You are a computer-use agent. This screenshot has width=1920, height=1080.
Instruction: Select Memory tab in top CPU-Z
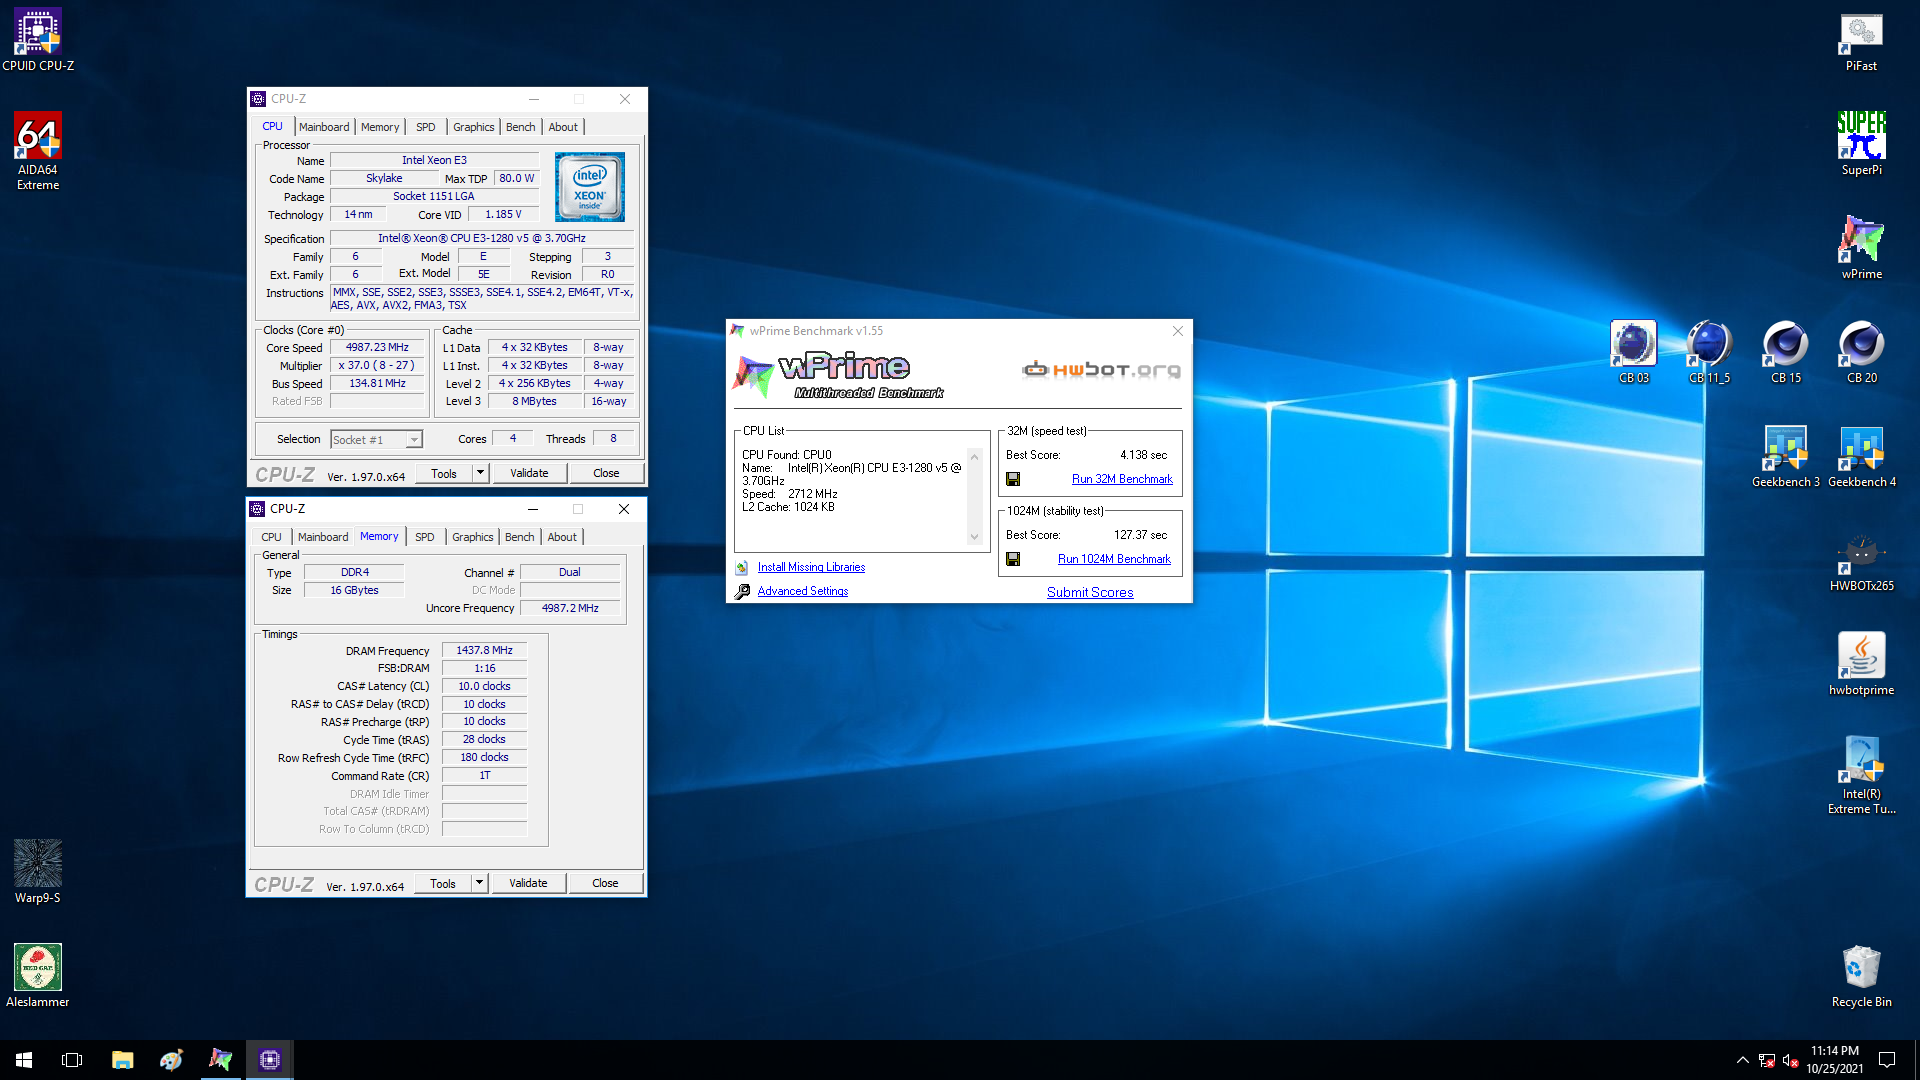coord(380,127)
